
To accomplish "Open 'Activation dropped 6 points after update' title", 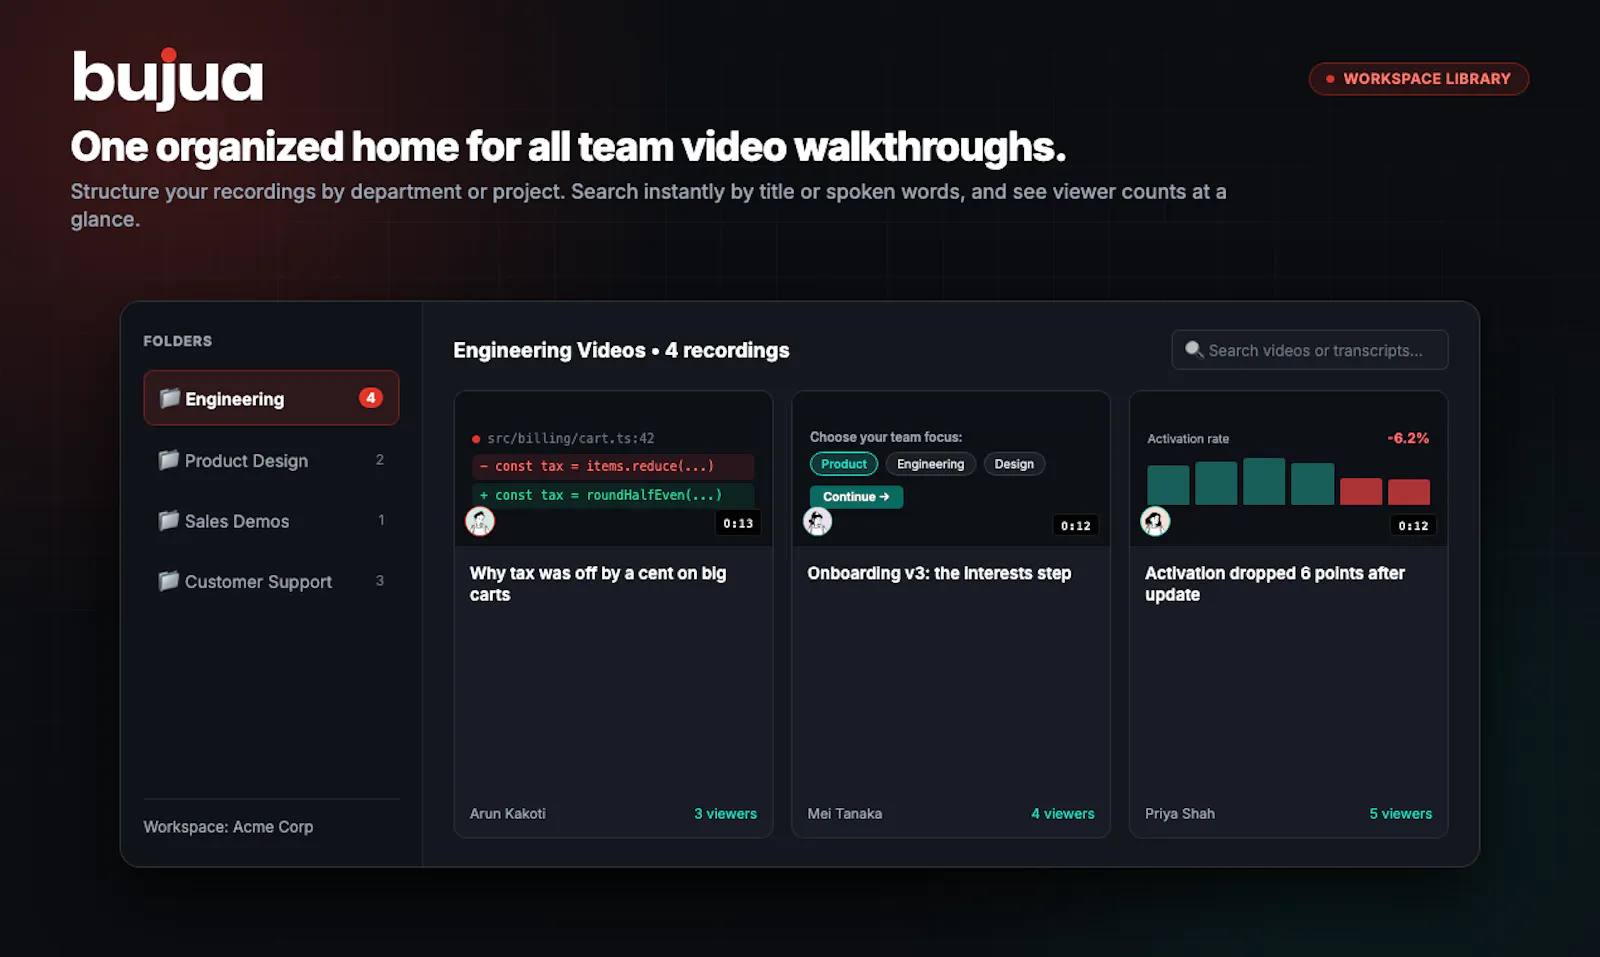I will tap(1275, 583).
